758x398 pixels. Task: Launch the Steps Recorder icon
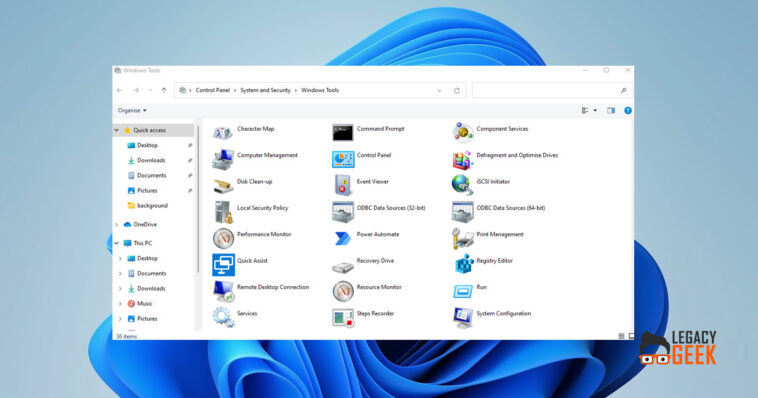tap(343, 318)
